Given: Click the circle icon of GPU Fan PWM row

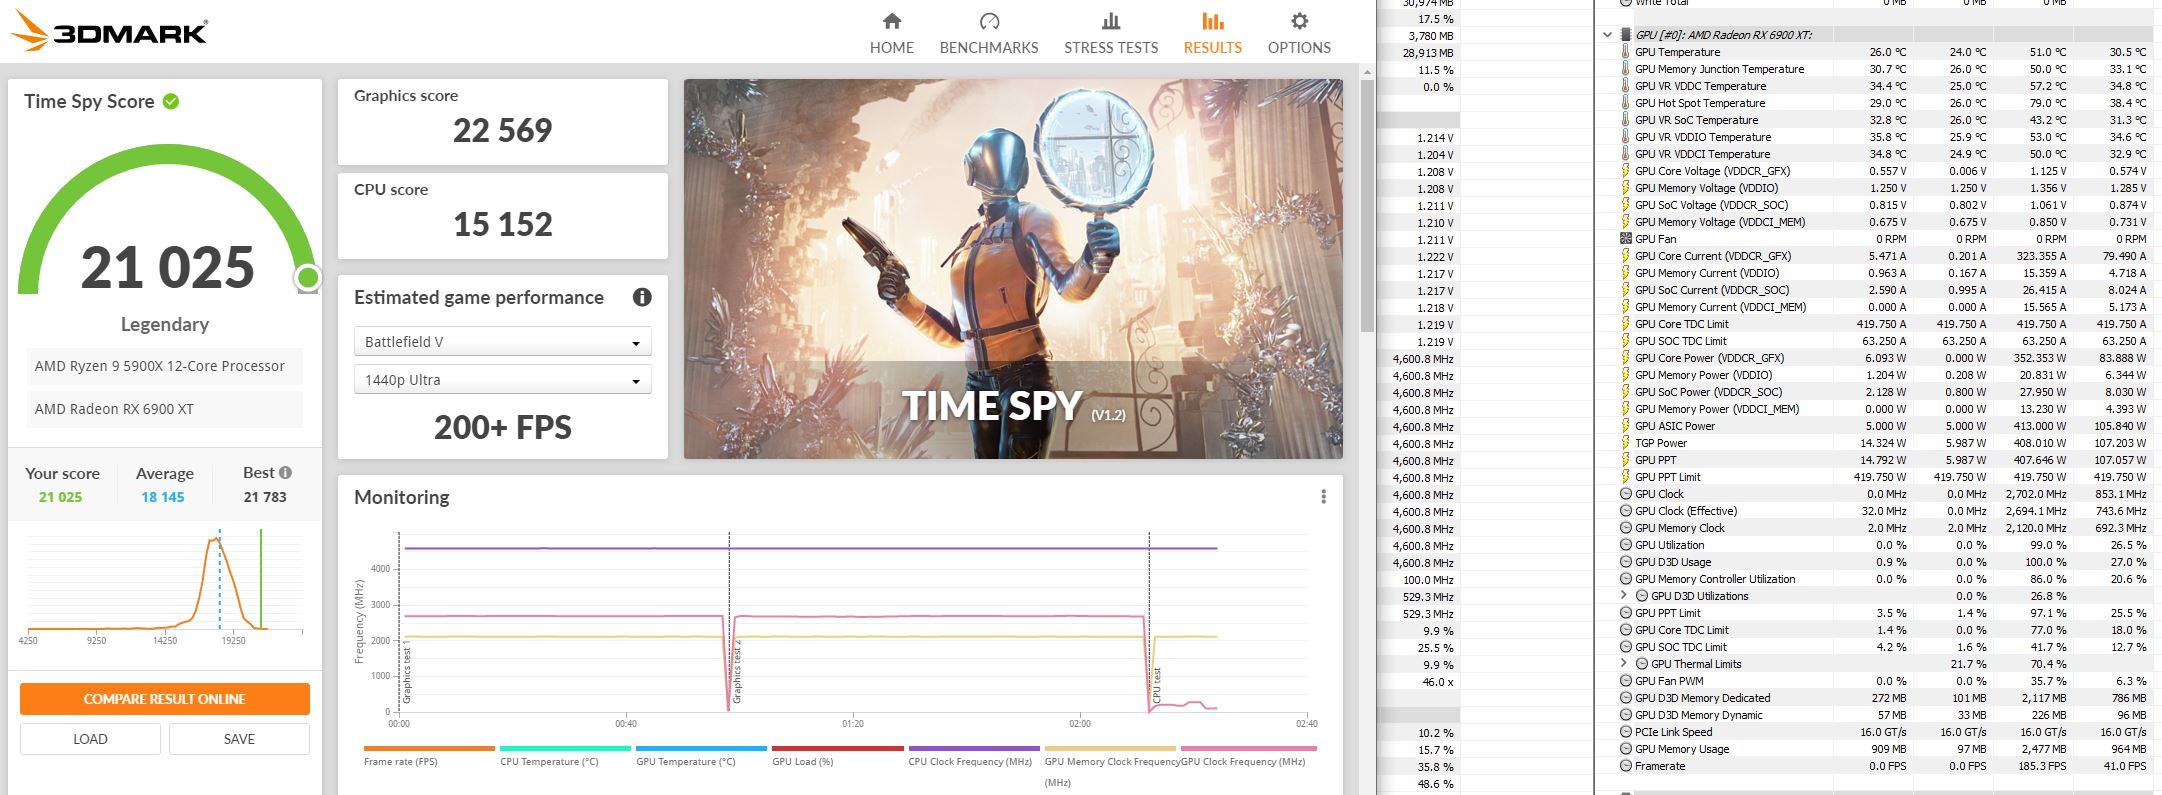Looking at the screenshot, I should pos(1625,681).
